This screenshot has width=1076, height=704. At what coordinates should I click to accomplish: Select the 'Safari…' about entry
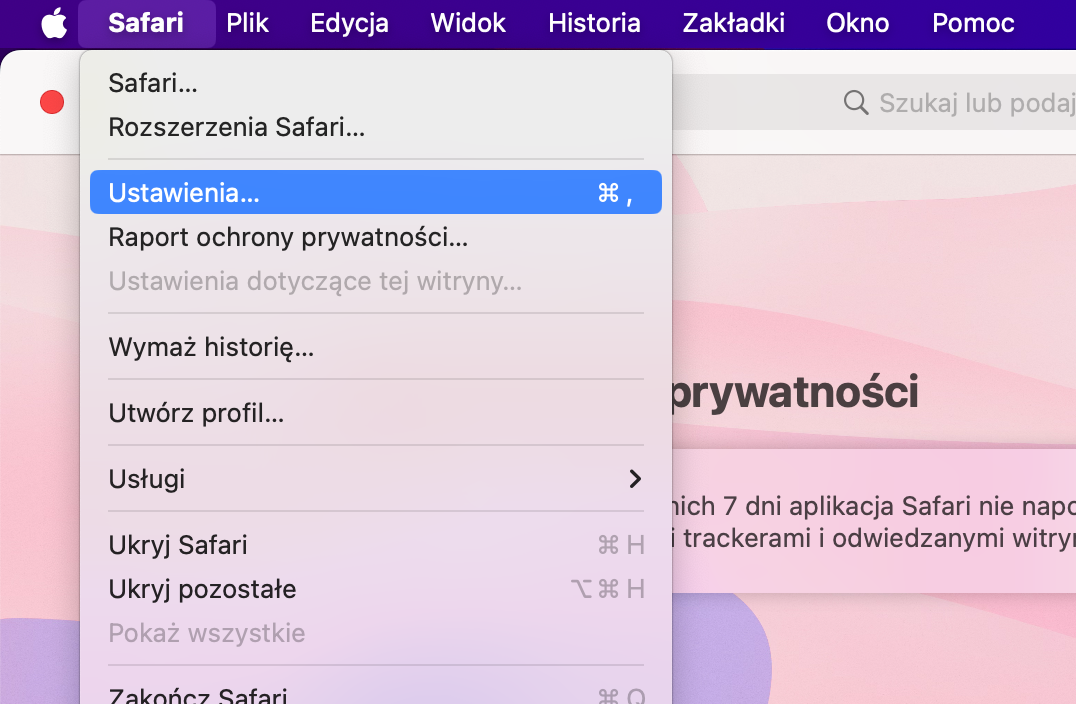pyautogui.click(x=376, y=83)
